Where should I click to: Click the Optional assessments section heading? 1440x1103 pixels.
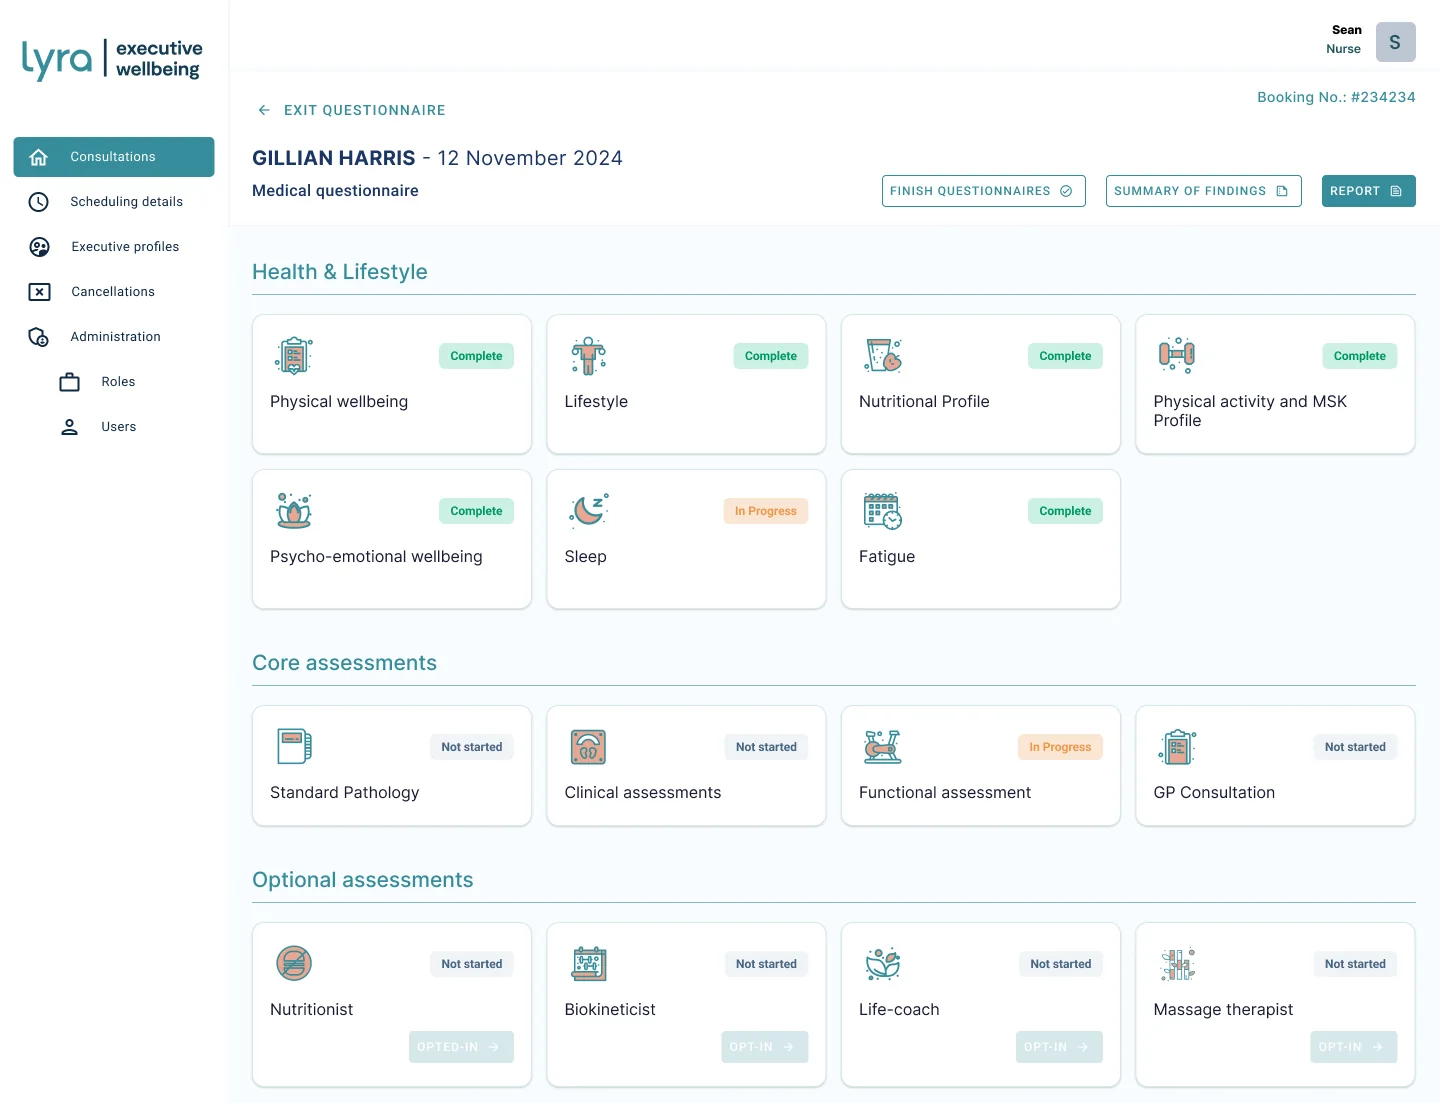(362, 880)
